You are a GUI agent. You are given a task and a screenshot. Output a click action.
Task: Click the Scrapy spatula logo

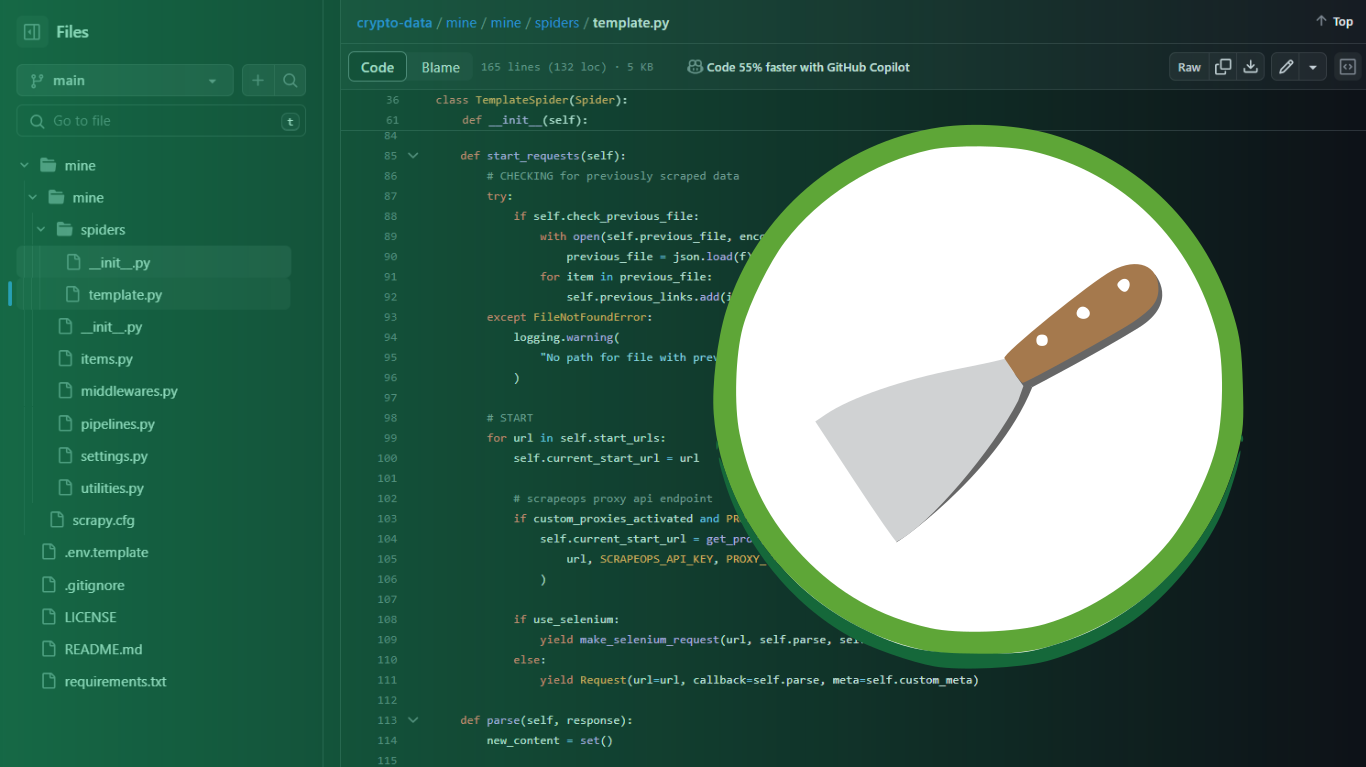tap(979, 398)
